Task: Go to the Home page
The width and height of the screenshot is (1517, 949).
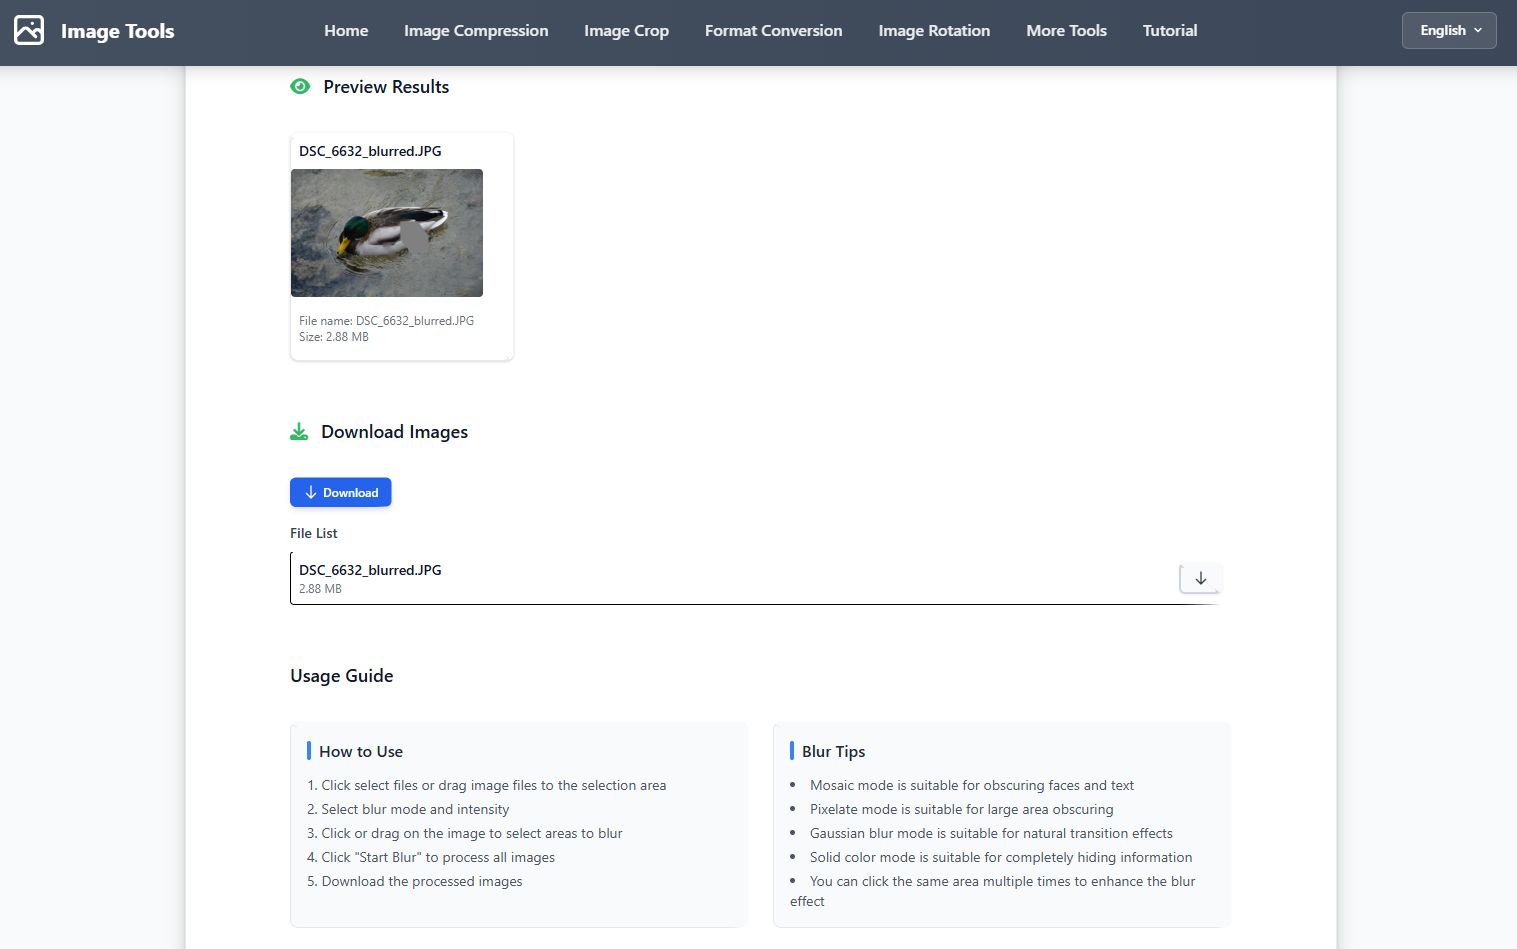Action: coord(346,30)
